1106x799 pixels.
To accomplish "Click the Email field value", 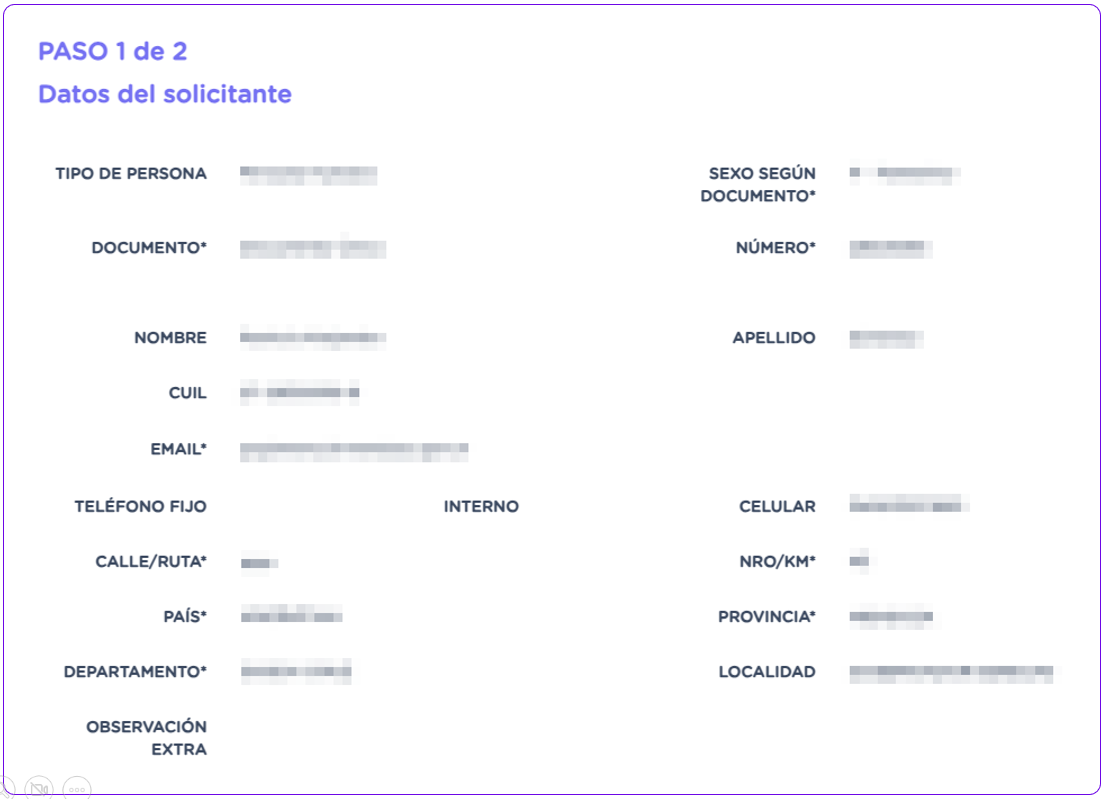I will [353, 450].
